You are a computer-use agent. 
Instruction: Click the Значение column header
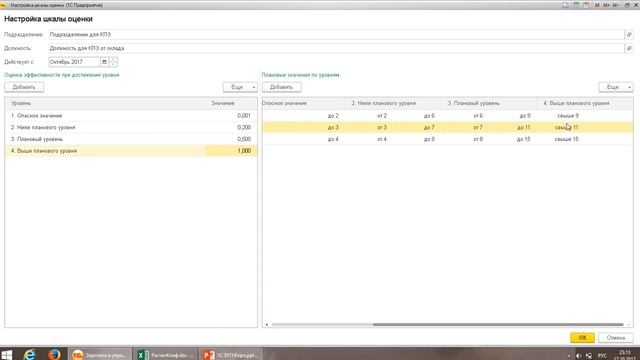[x=231, y=104]
